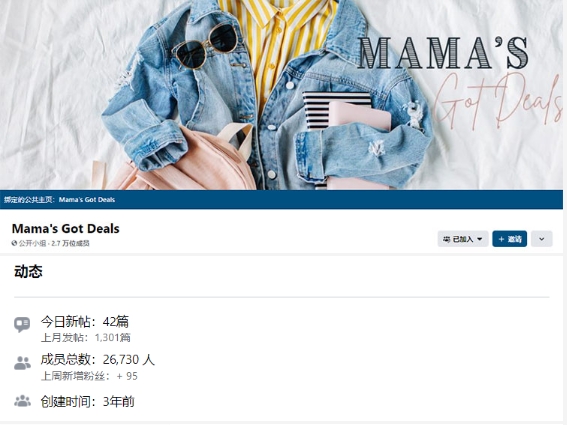This screenshot has width=567, height=425.
Task: Expand the chevron-down more options button
Action: click(x=541, y=239)
